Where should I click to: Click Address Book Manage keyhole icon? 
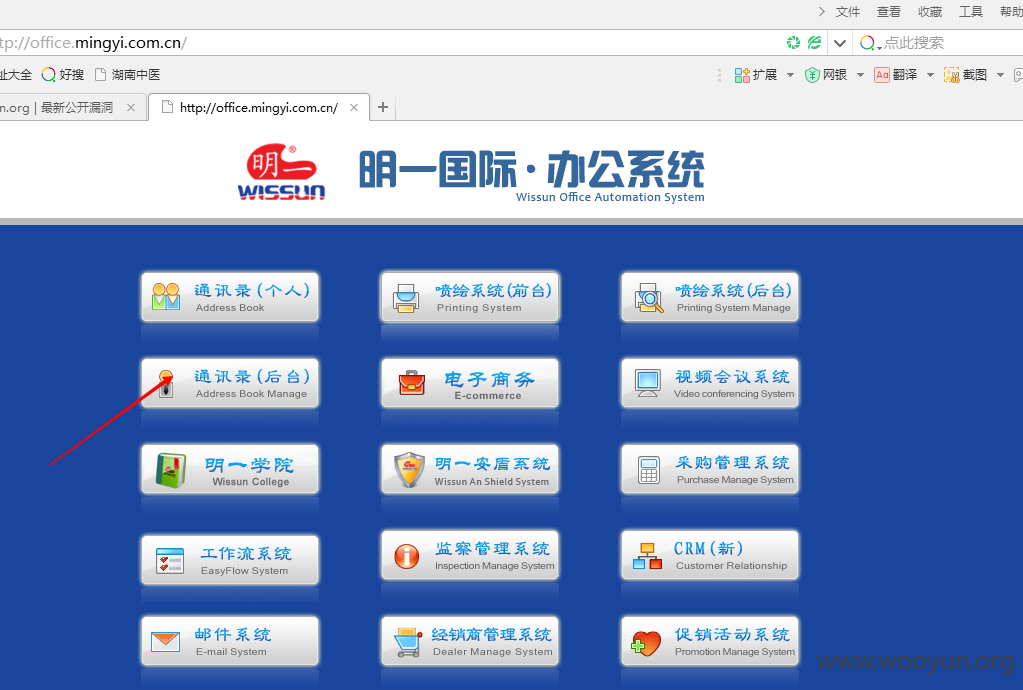166,383
